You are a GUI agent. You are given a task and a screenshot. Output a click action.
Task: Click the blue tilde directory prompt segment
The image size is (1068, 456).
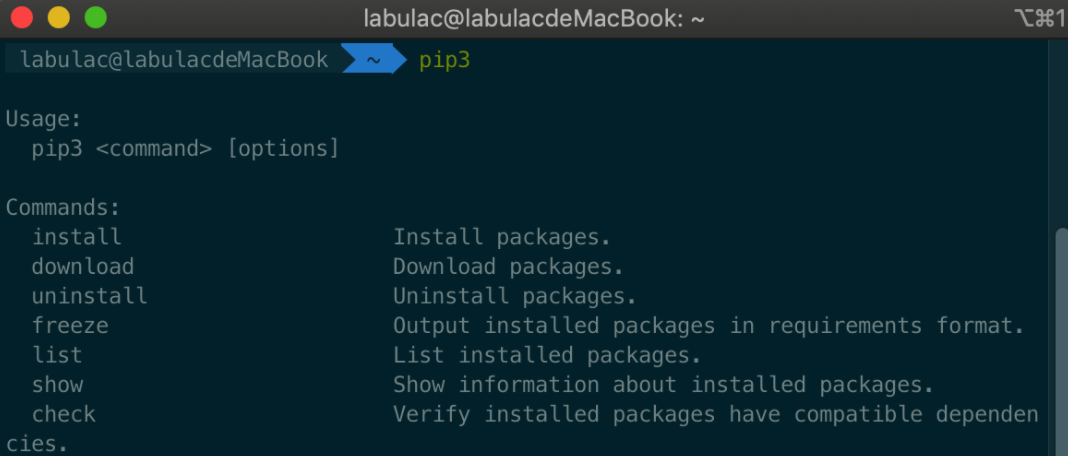373,60
